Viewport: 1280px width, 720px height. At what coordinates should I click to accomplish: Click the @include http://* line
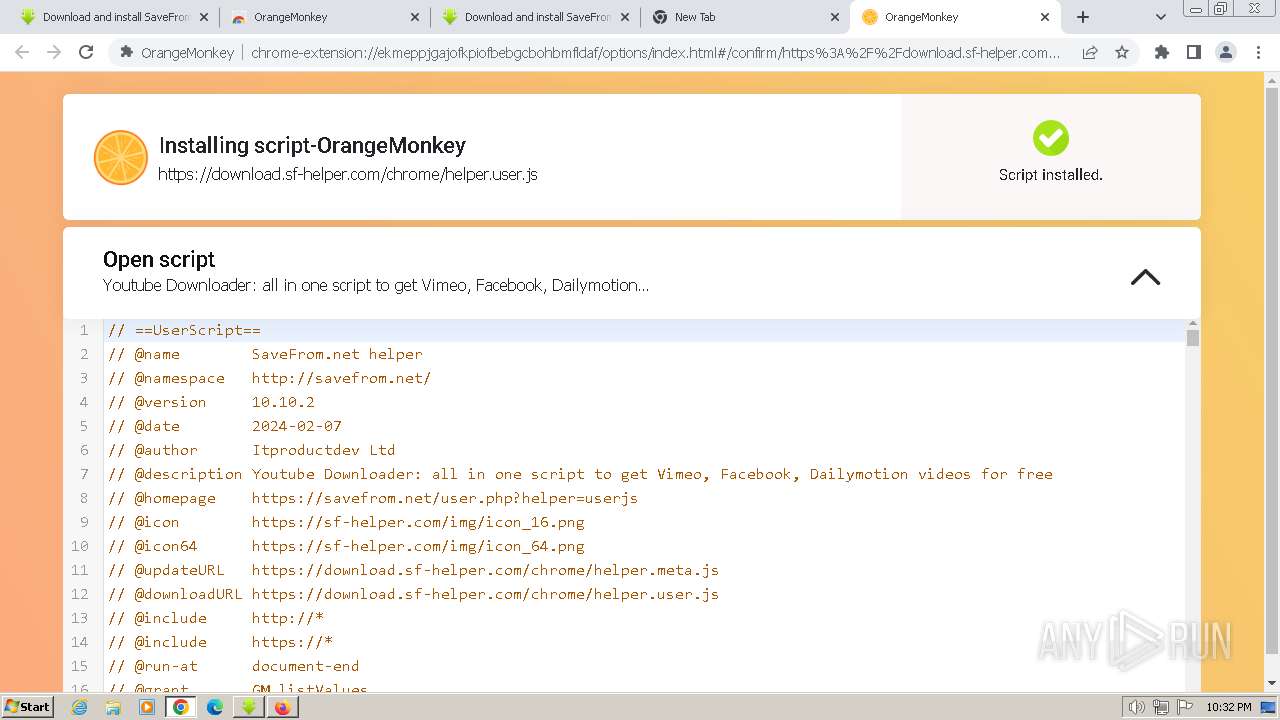tap(216, 618)
